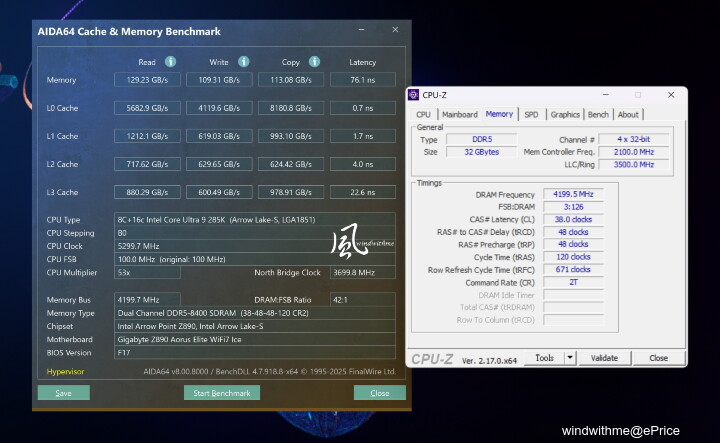
Task: Click the Cycle Time tRAS value 120 clocks
Action: point(573,257)
